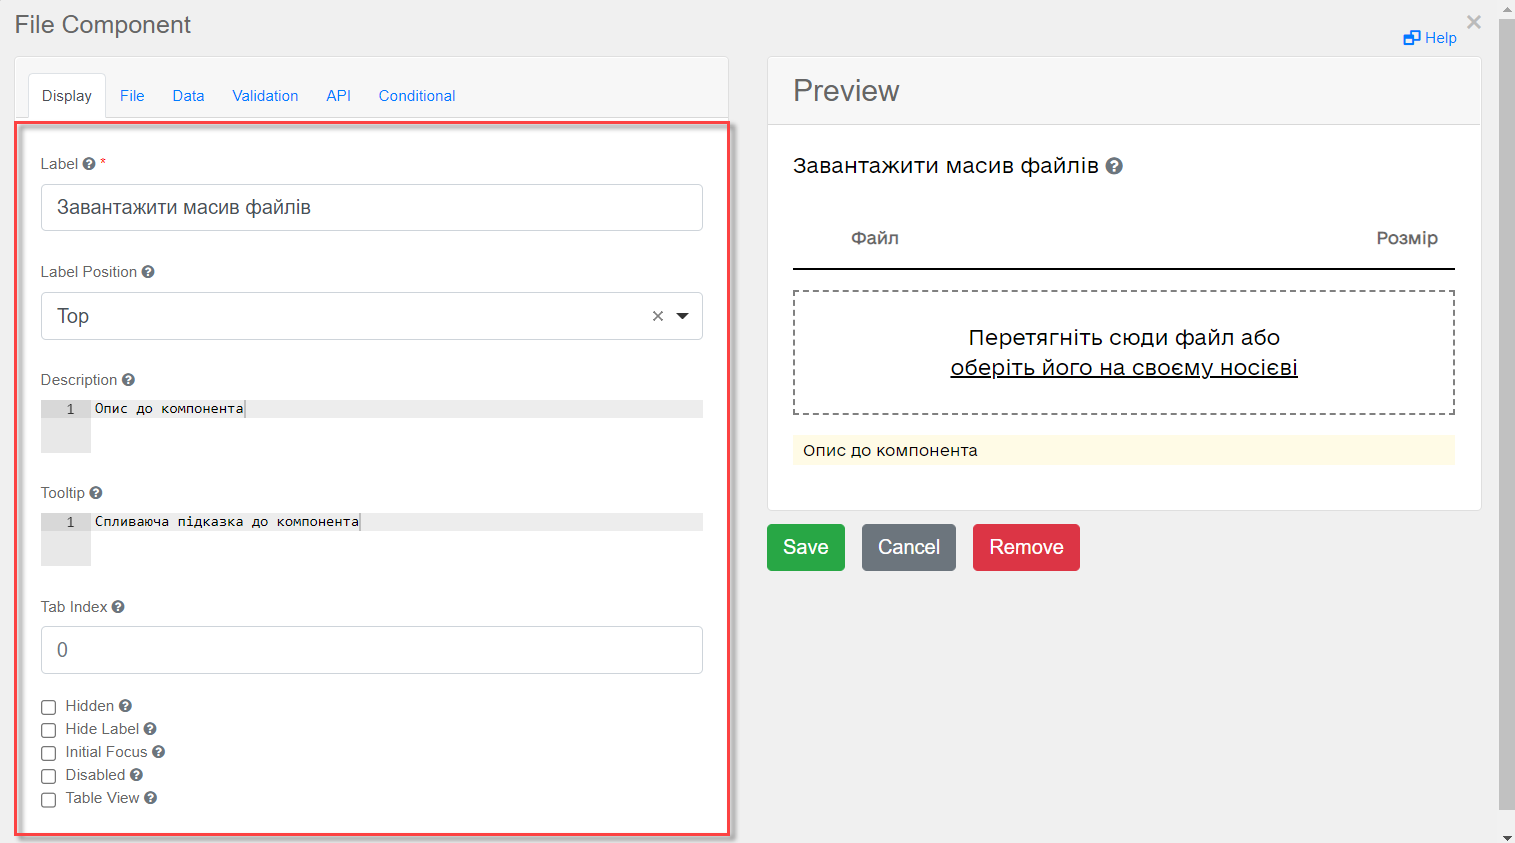Open the Label Position dropdown arrow
Viewport: 1515px width, 843px height.
[683, 316]
